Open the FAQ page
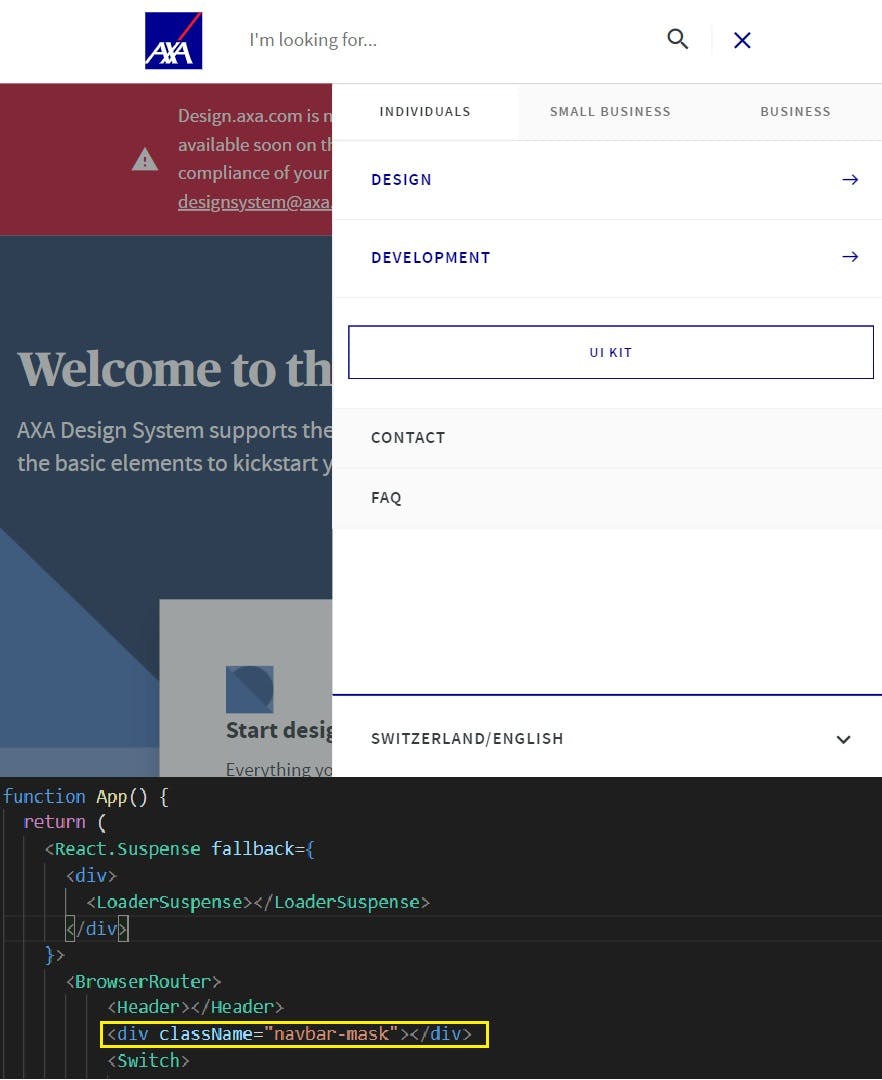Screen dimensions: 882x1080 coord(386,497)
